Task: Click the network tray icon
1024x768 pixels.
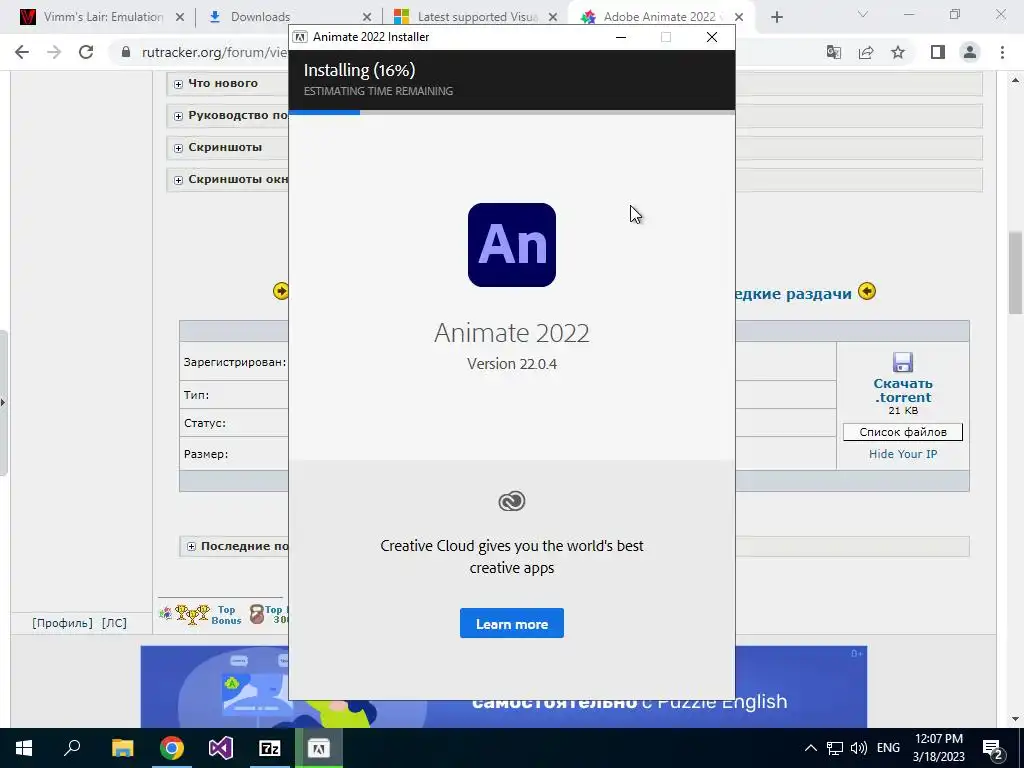Action: (x=835, y=748)
